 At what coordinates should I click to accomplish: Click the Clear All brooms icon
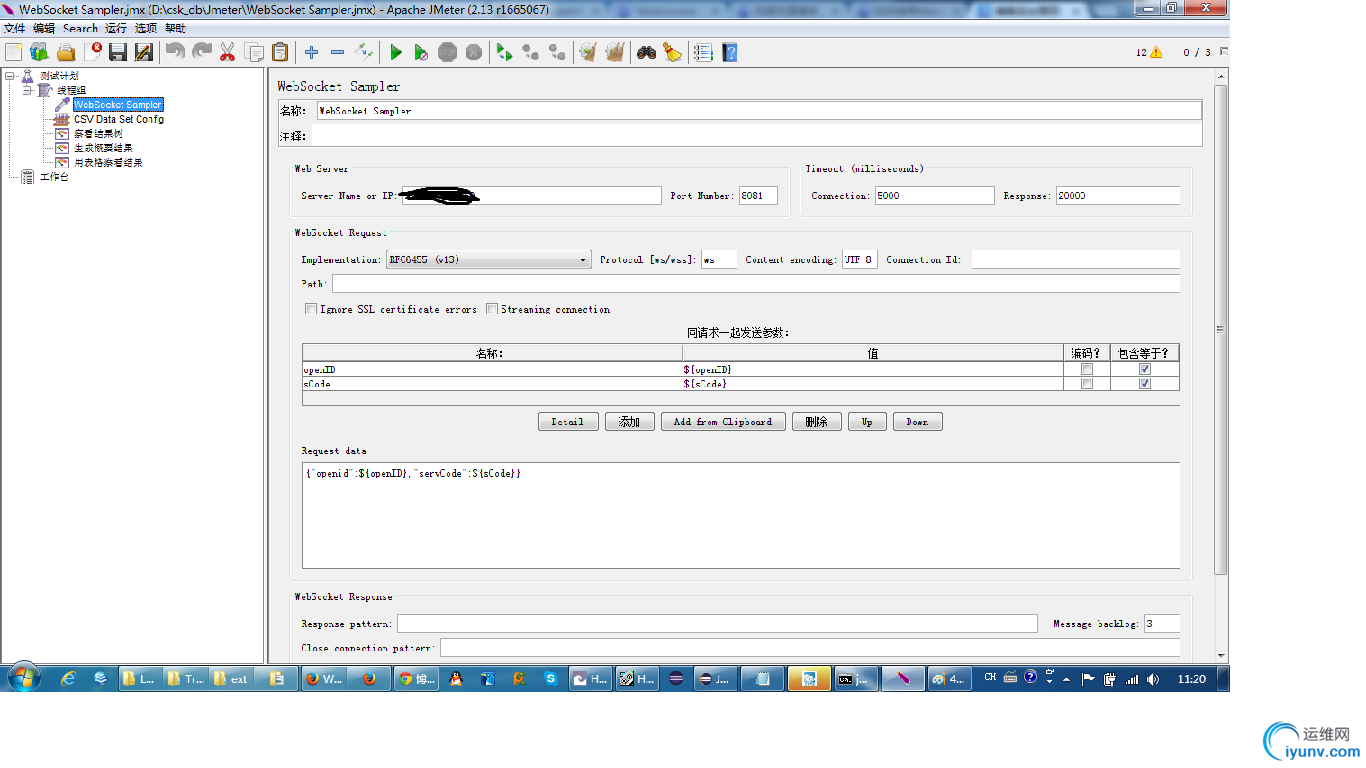point(615,52)
